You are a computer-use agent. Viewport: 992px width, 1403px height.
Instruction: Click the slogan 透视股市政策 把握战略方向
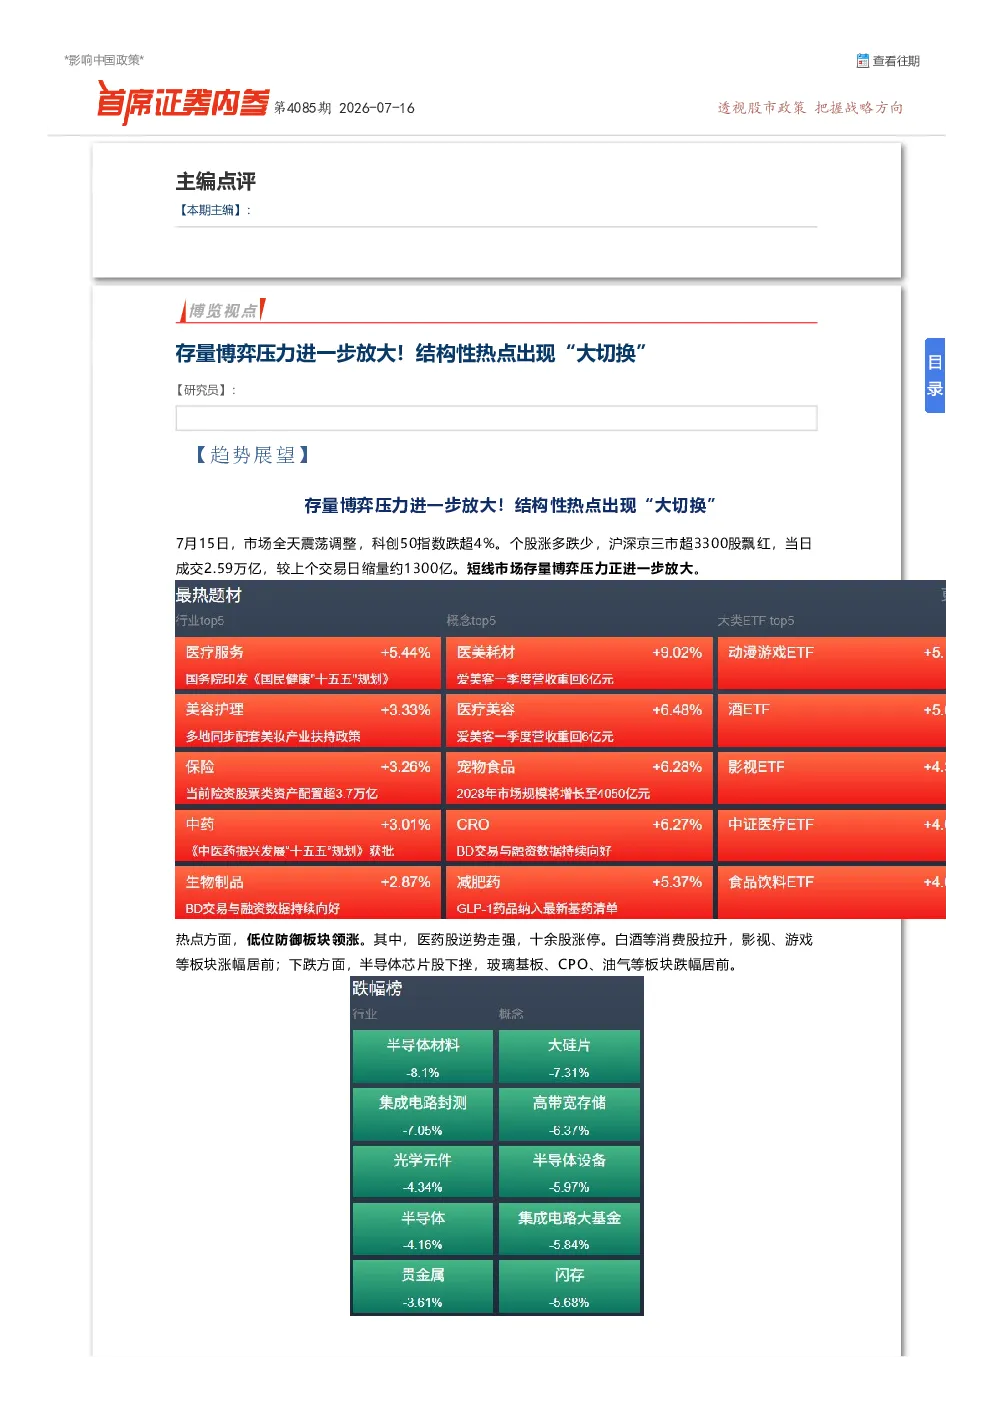click(x=810, y=108)
